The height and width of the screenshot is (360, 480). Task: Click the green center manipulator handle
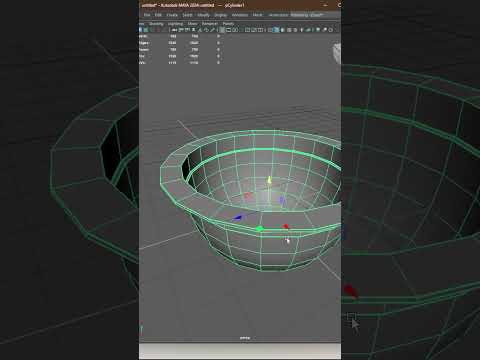pos(260,228)
